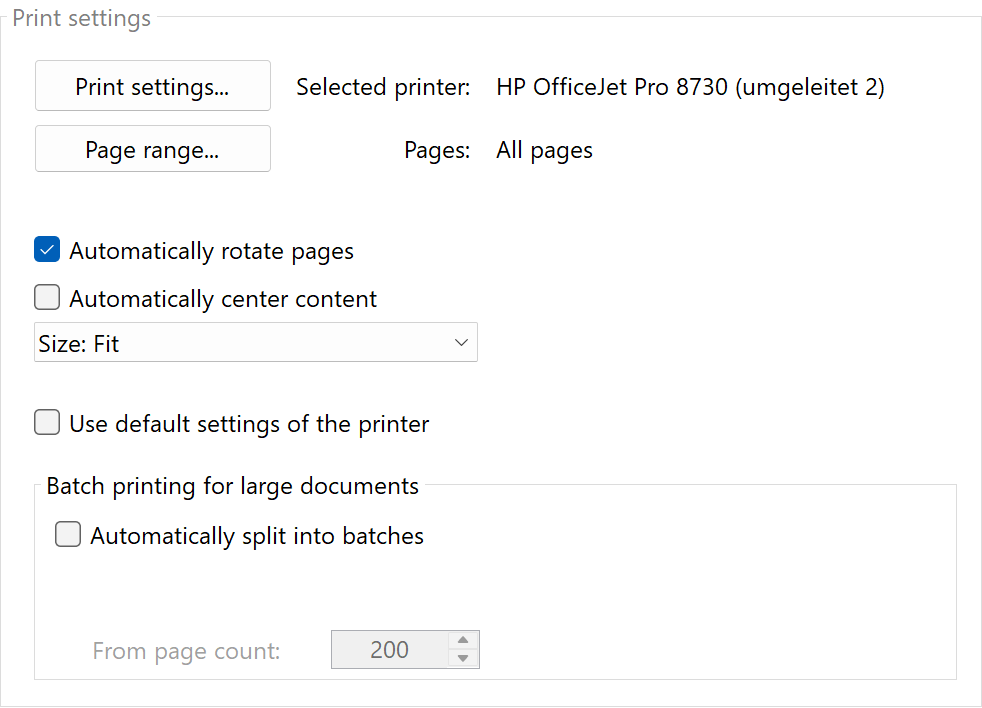Click the "Print settings" group title
Viewport: 982px width, 708px height.
pyautogui.click(x=81, y=17)
